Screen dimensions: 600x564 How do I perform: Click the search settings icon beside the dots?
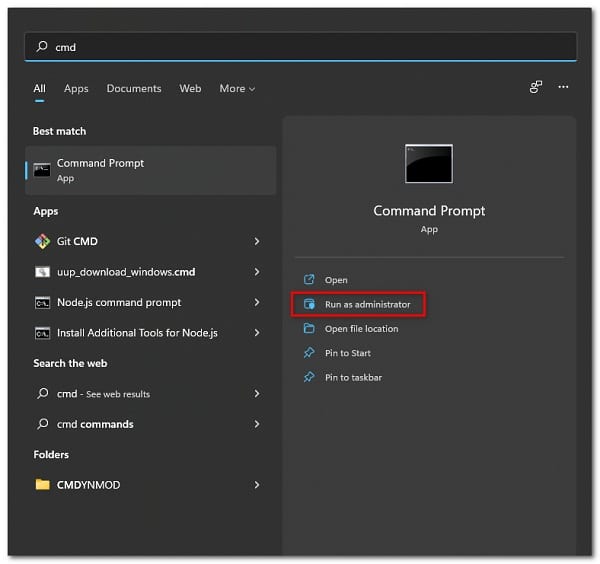(x=536, y=88)
